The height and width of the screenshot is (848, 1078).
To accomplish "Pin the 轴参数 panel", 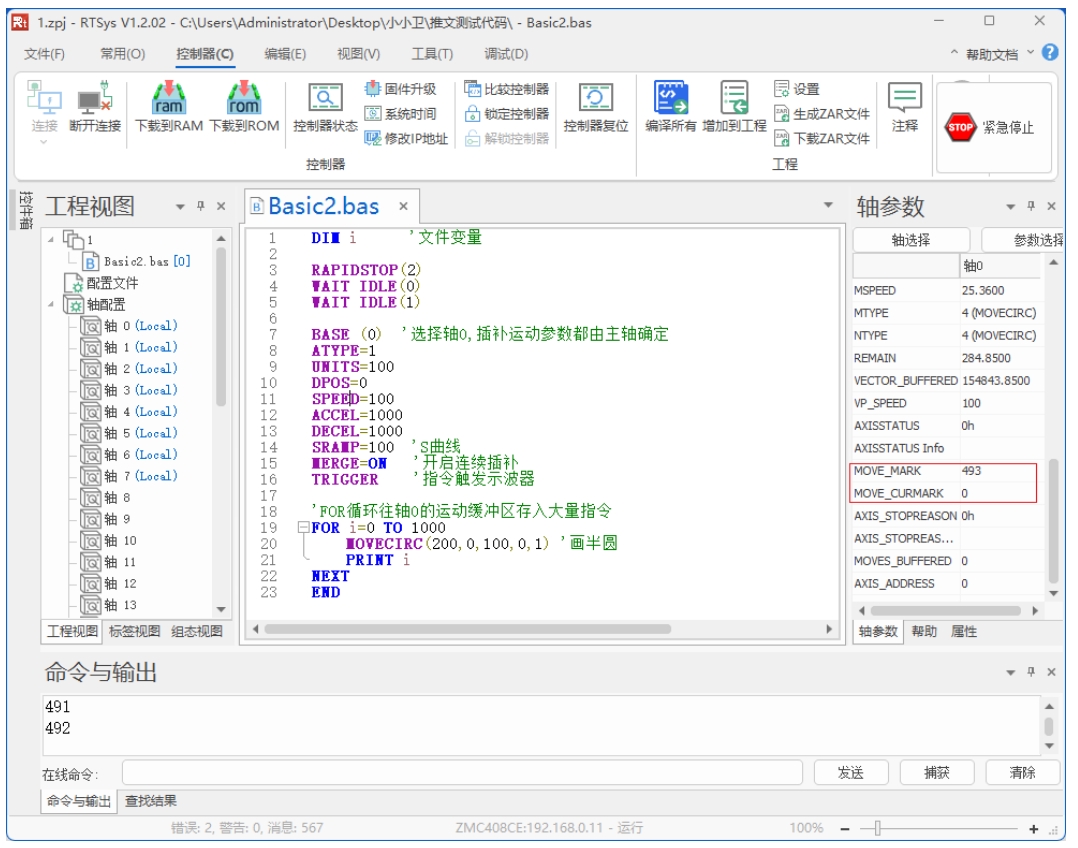I will [x=1031, y=206].
